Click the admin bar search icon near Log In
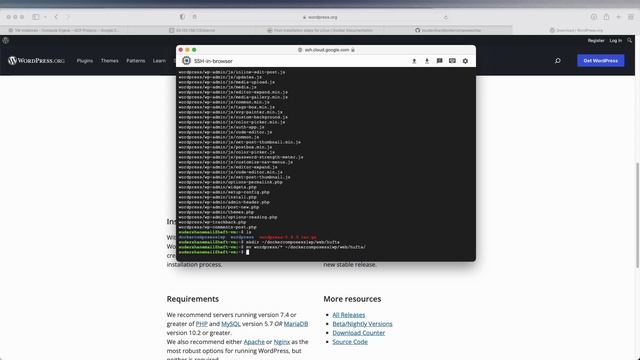The height and width of the screenshot is (360, 640). (x=630, y=40)
